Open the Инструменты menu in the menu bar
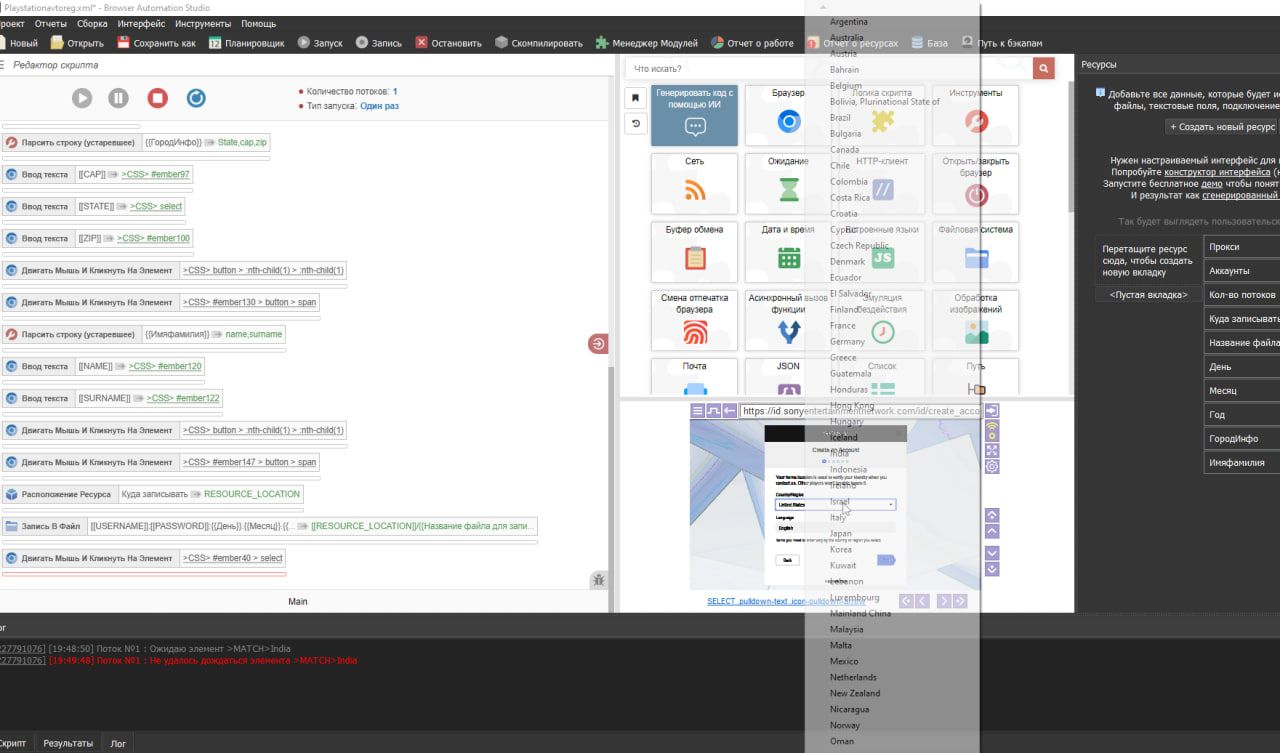 (x=203, y=23)
